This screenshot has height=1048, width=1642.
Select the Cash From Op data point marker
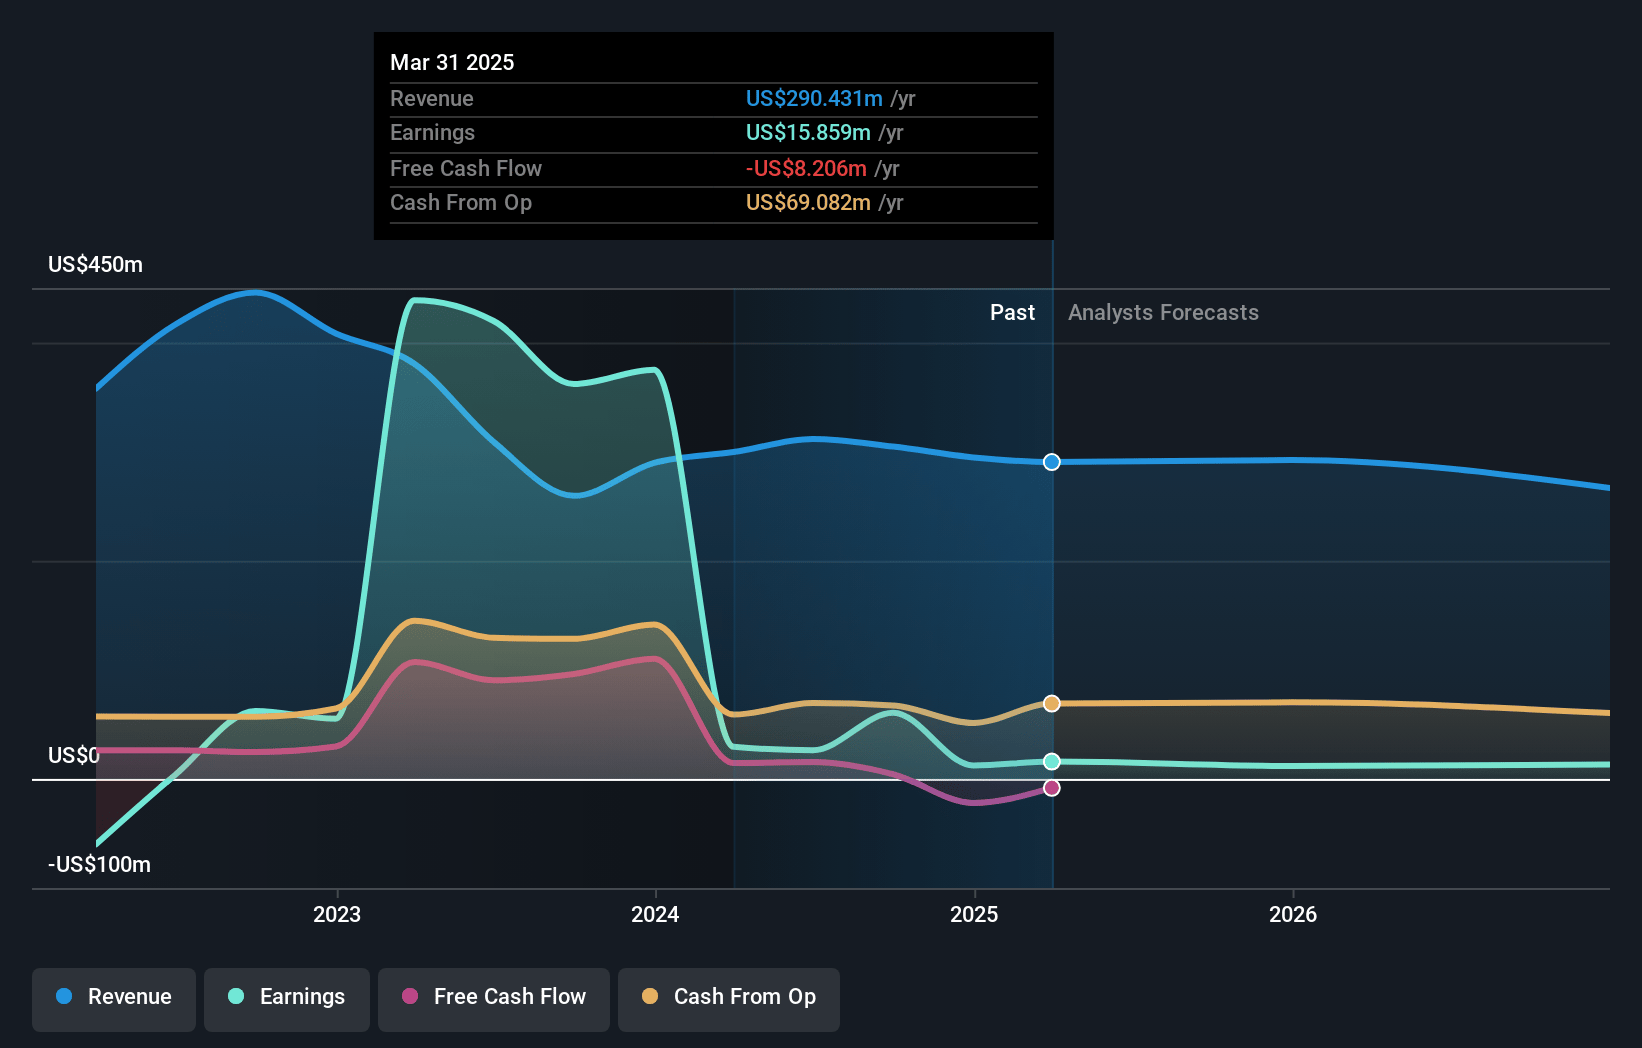(1052, 704)
